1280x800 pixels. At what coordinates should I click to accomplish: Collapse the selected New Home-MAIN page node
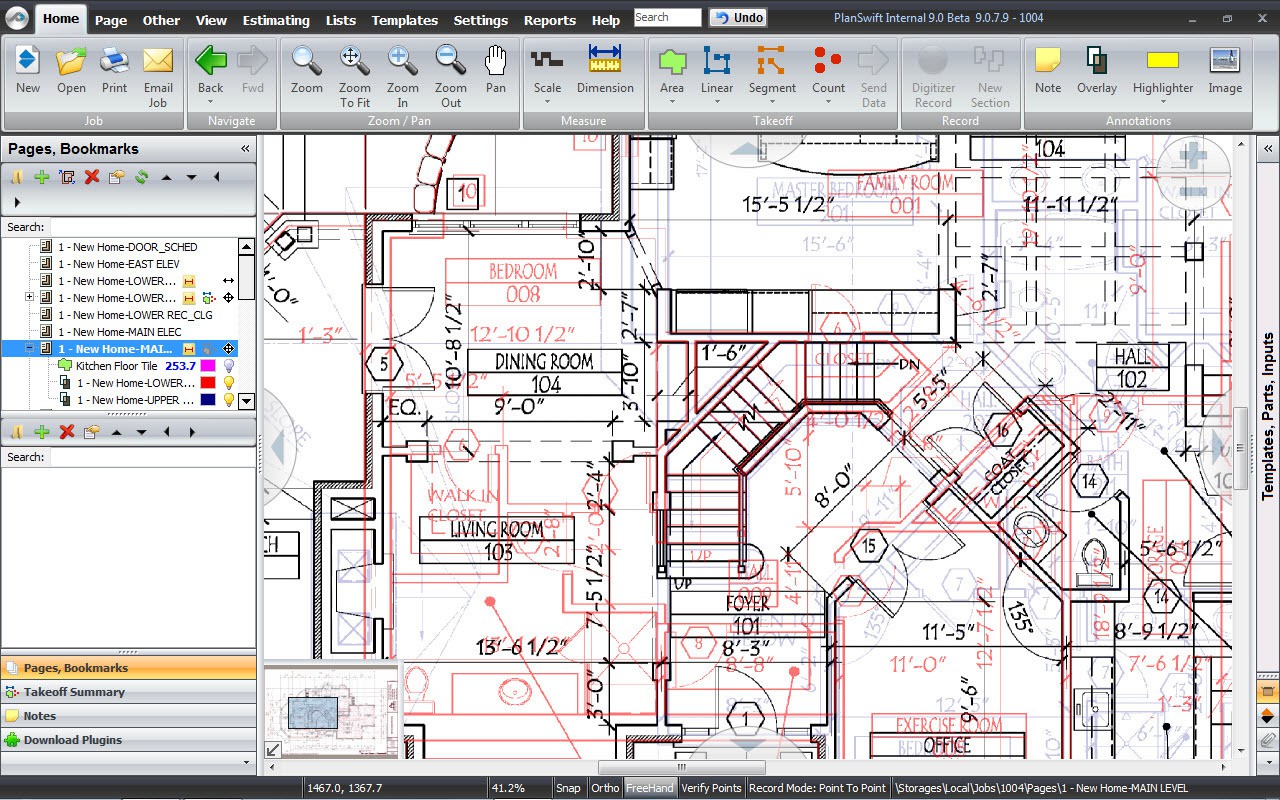(x=30, y=349)
